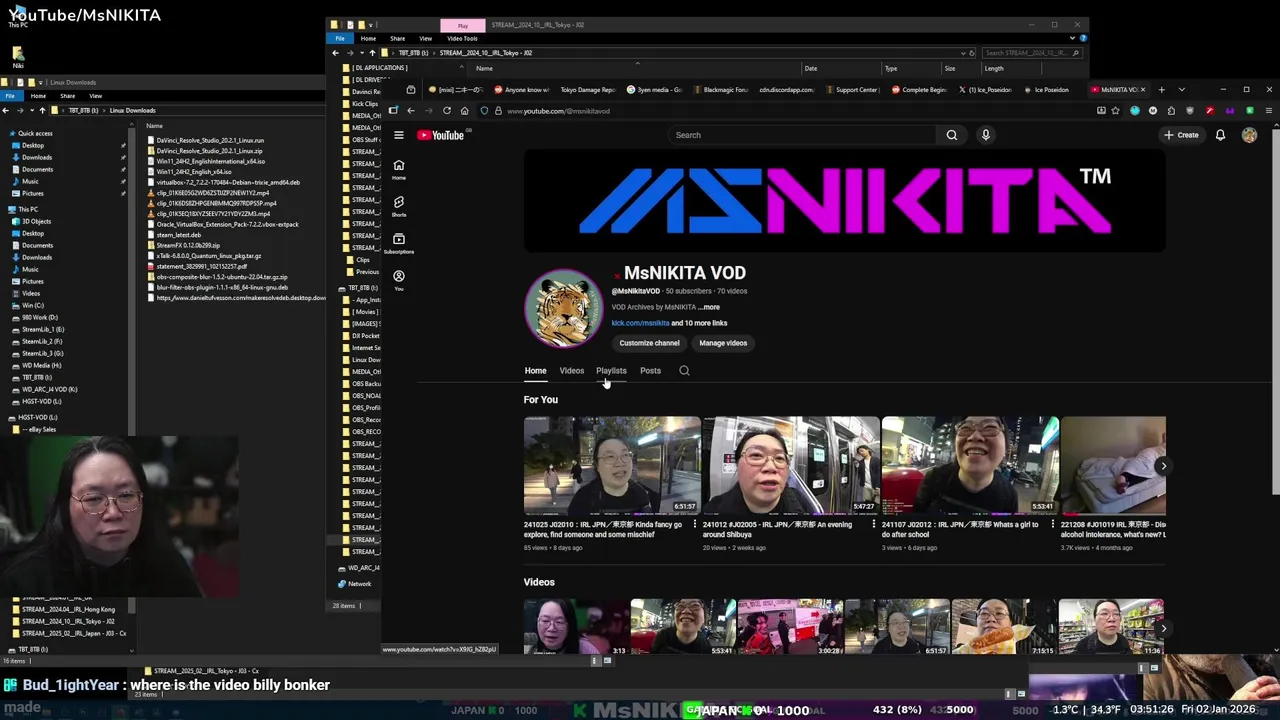Open File menu in STREAM_2024_10 Explorer window
Screen dimensions: 1280x720
pyautogui.click(x=340, y=38)
